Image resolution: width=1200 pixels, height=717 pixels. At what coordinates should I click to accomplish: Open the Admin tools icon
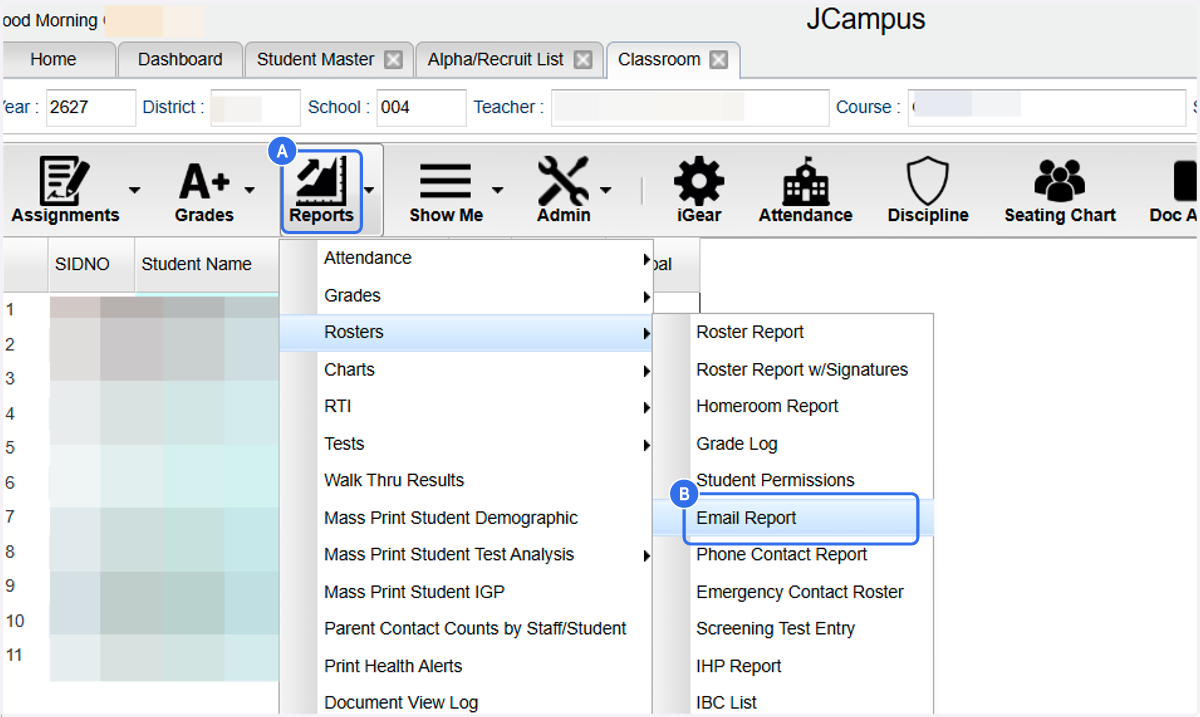coord(563,183)
